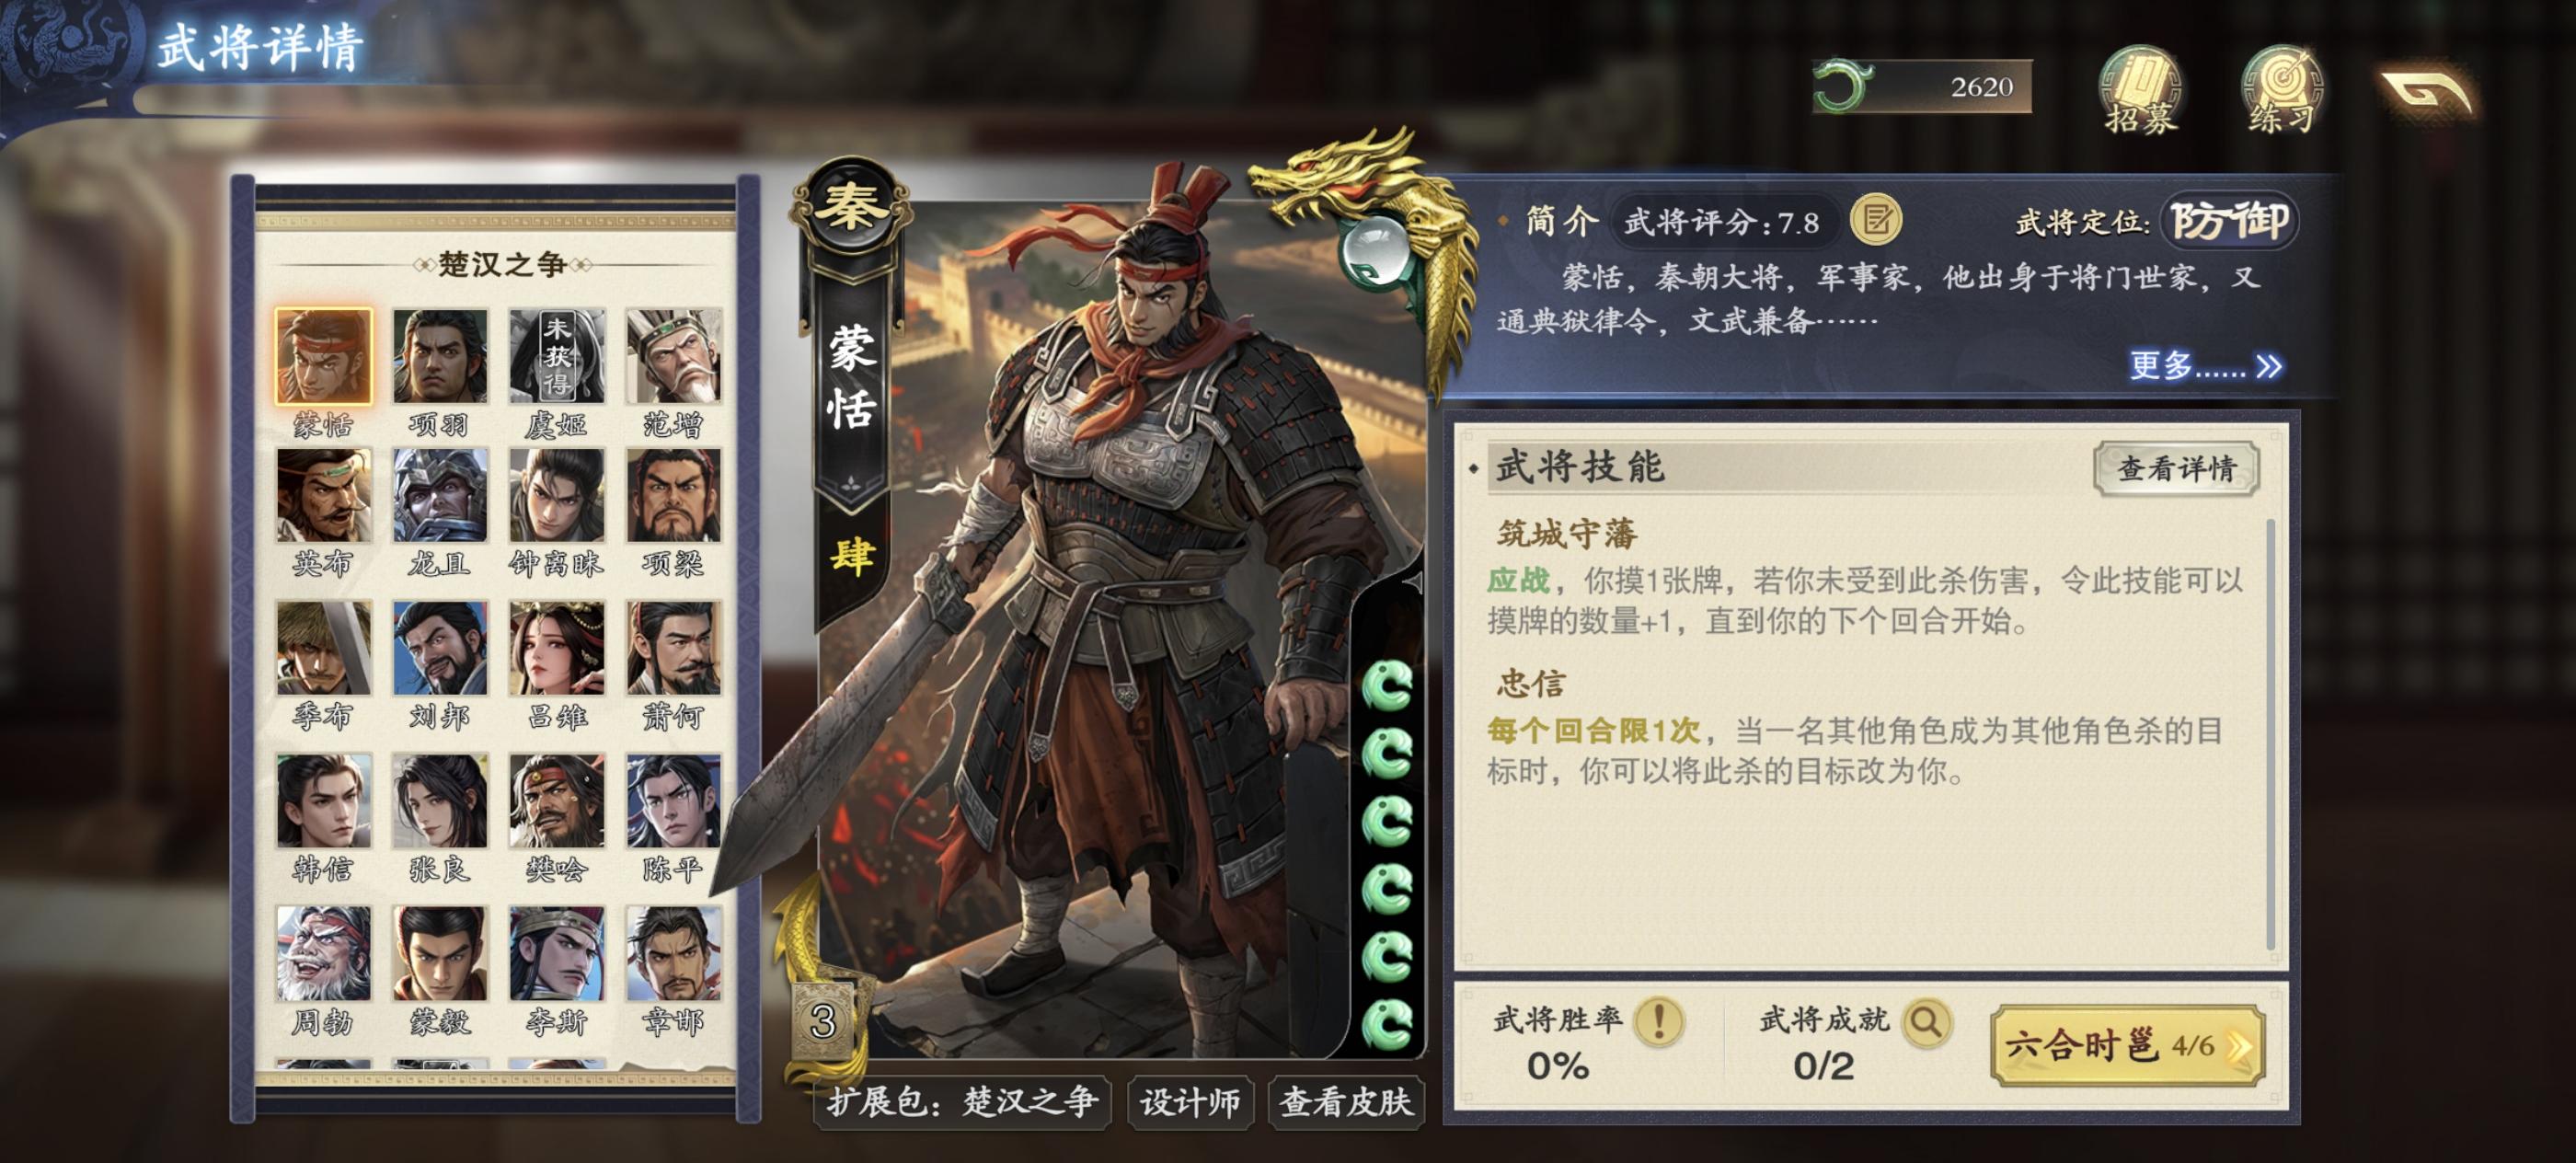This screenshot has width=2576, height=1163.
Task: Click the 防御 role position tag
Action: click(x=2229, y=221)
